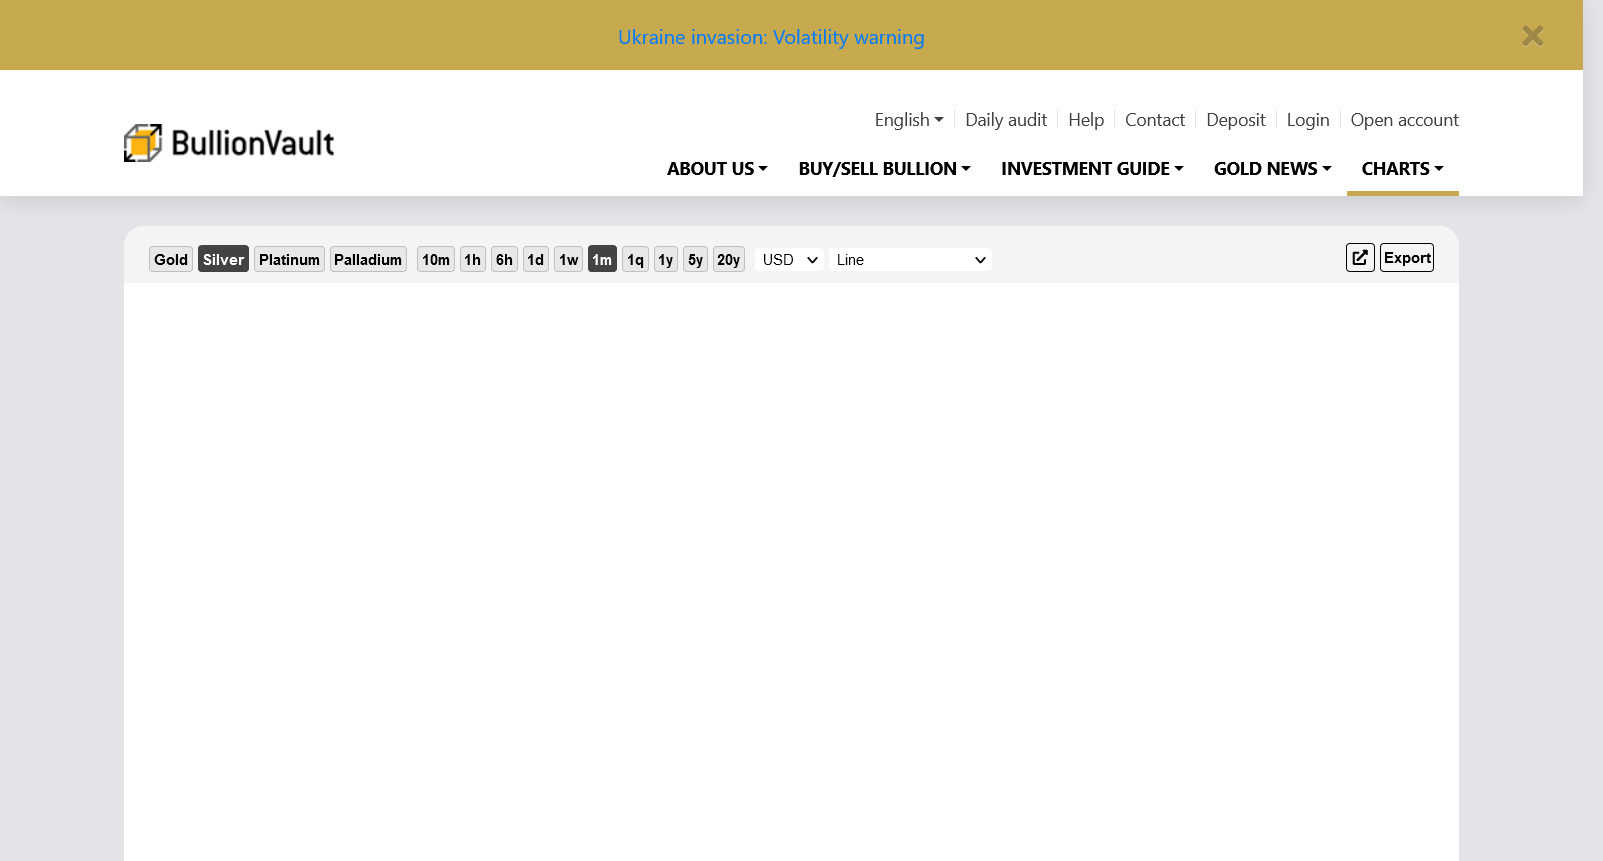Open the USD currency dropdown
The height and width of the screenshot is (861, 1603).
tap(789, 260)
